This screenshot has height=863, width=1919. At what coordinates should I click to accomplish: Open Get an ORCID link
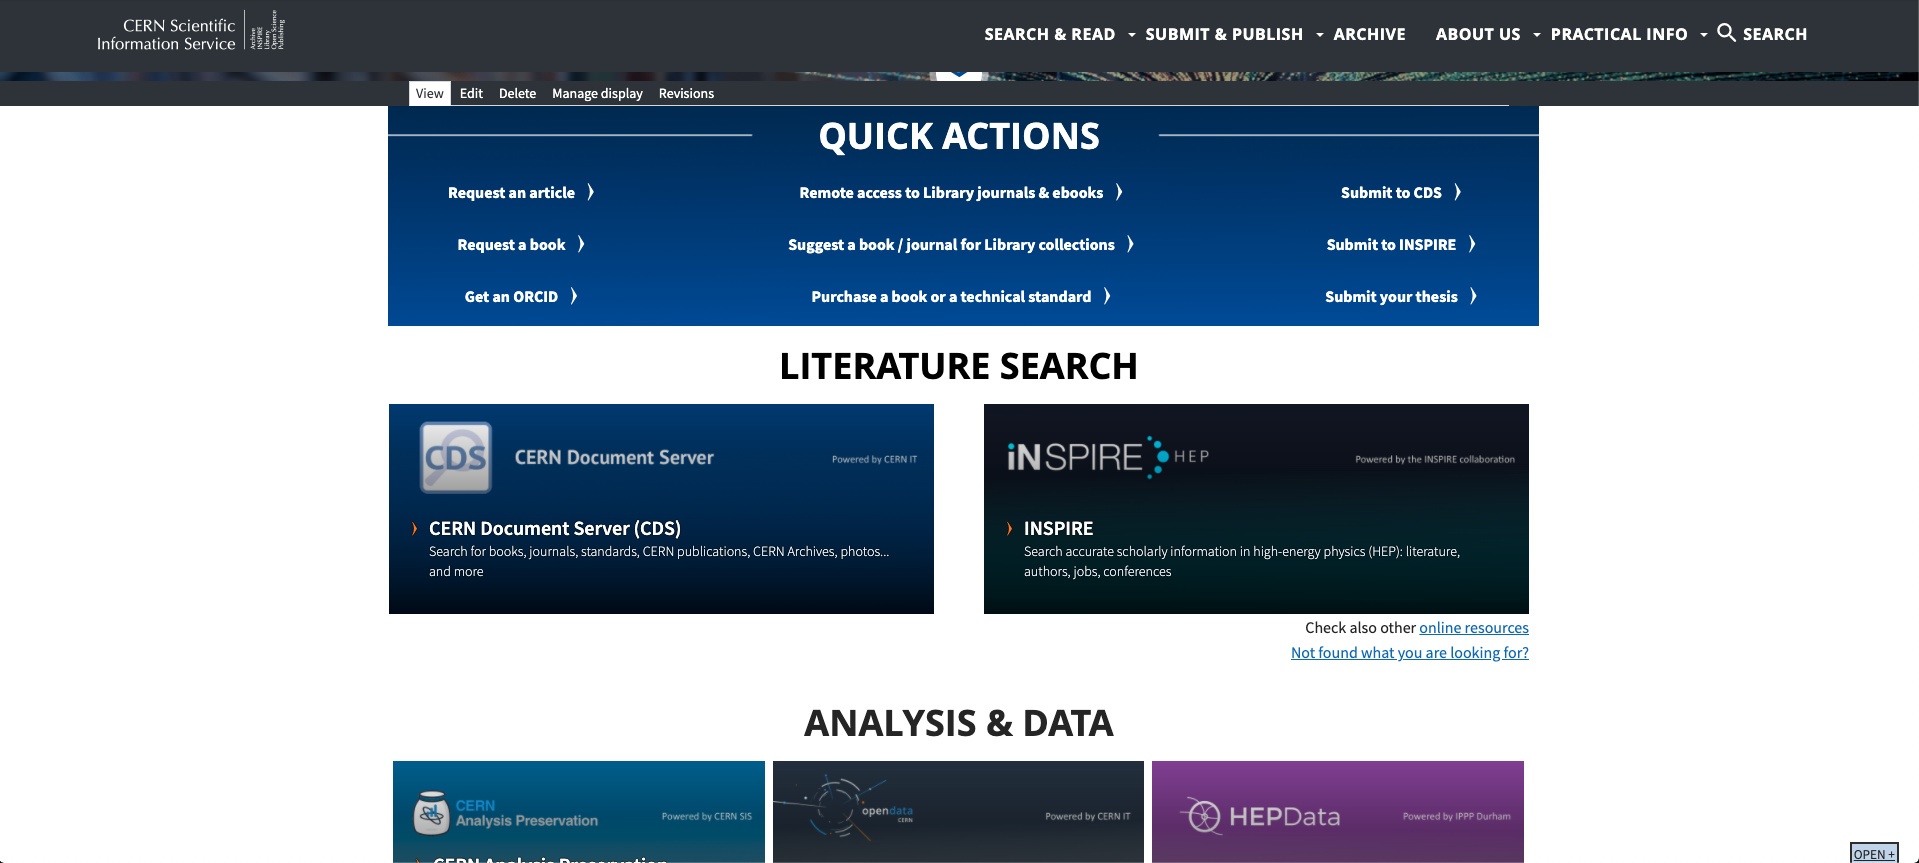coord(511,296)
